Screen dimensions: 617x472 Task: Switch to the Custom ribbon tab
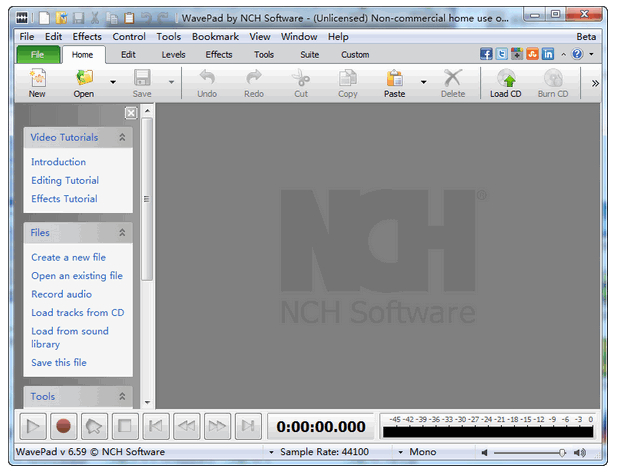coord(355,55)
